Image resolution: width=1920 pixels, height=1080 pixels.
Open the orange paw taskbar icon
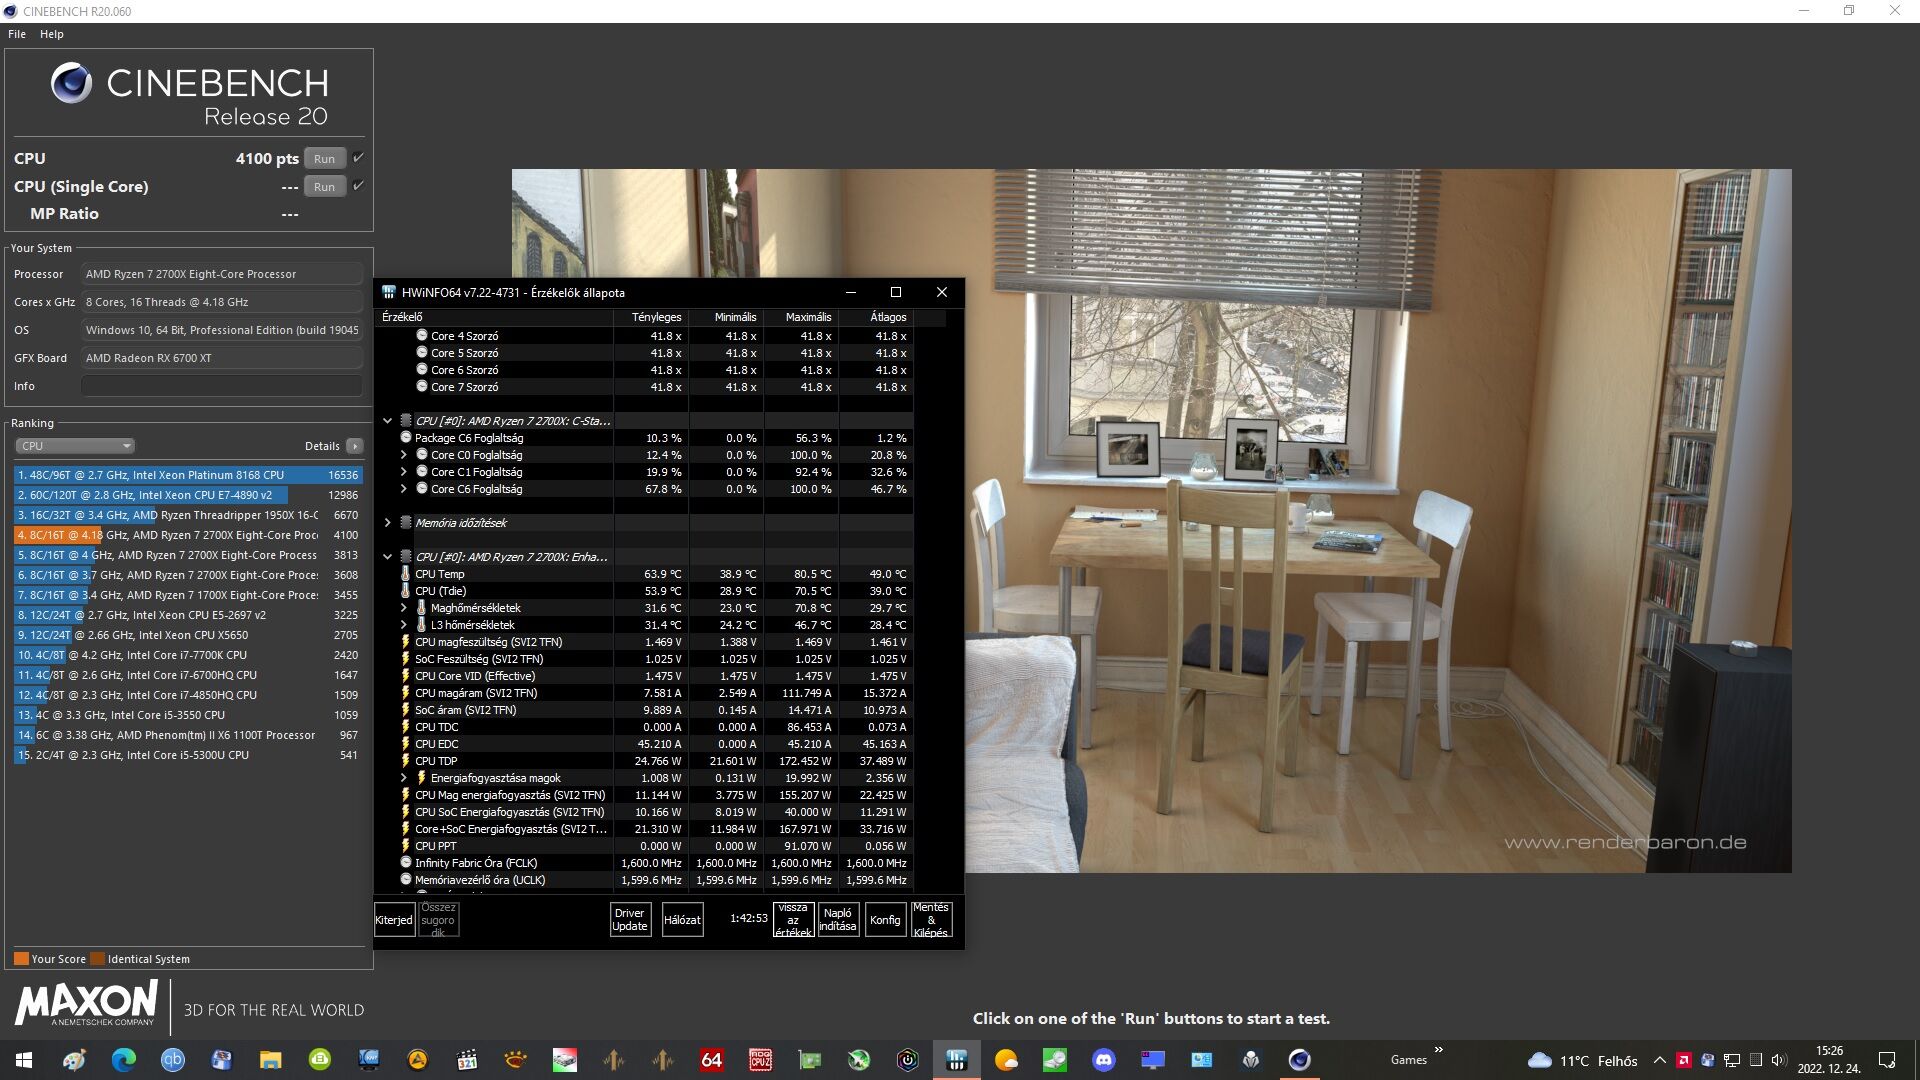pyautogui.click(x=515, y=1060)
